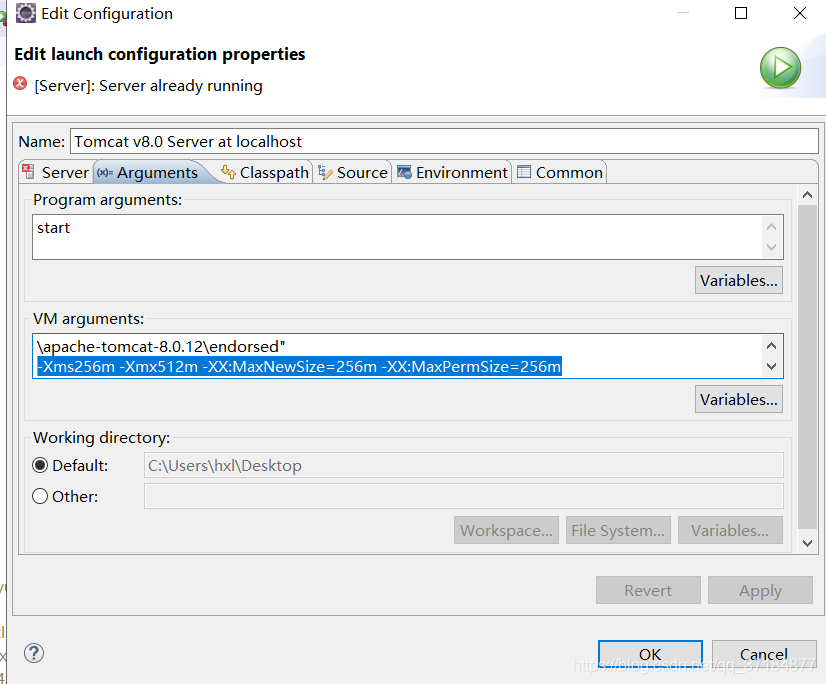Click the Revert button

point(648,590)
